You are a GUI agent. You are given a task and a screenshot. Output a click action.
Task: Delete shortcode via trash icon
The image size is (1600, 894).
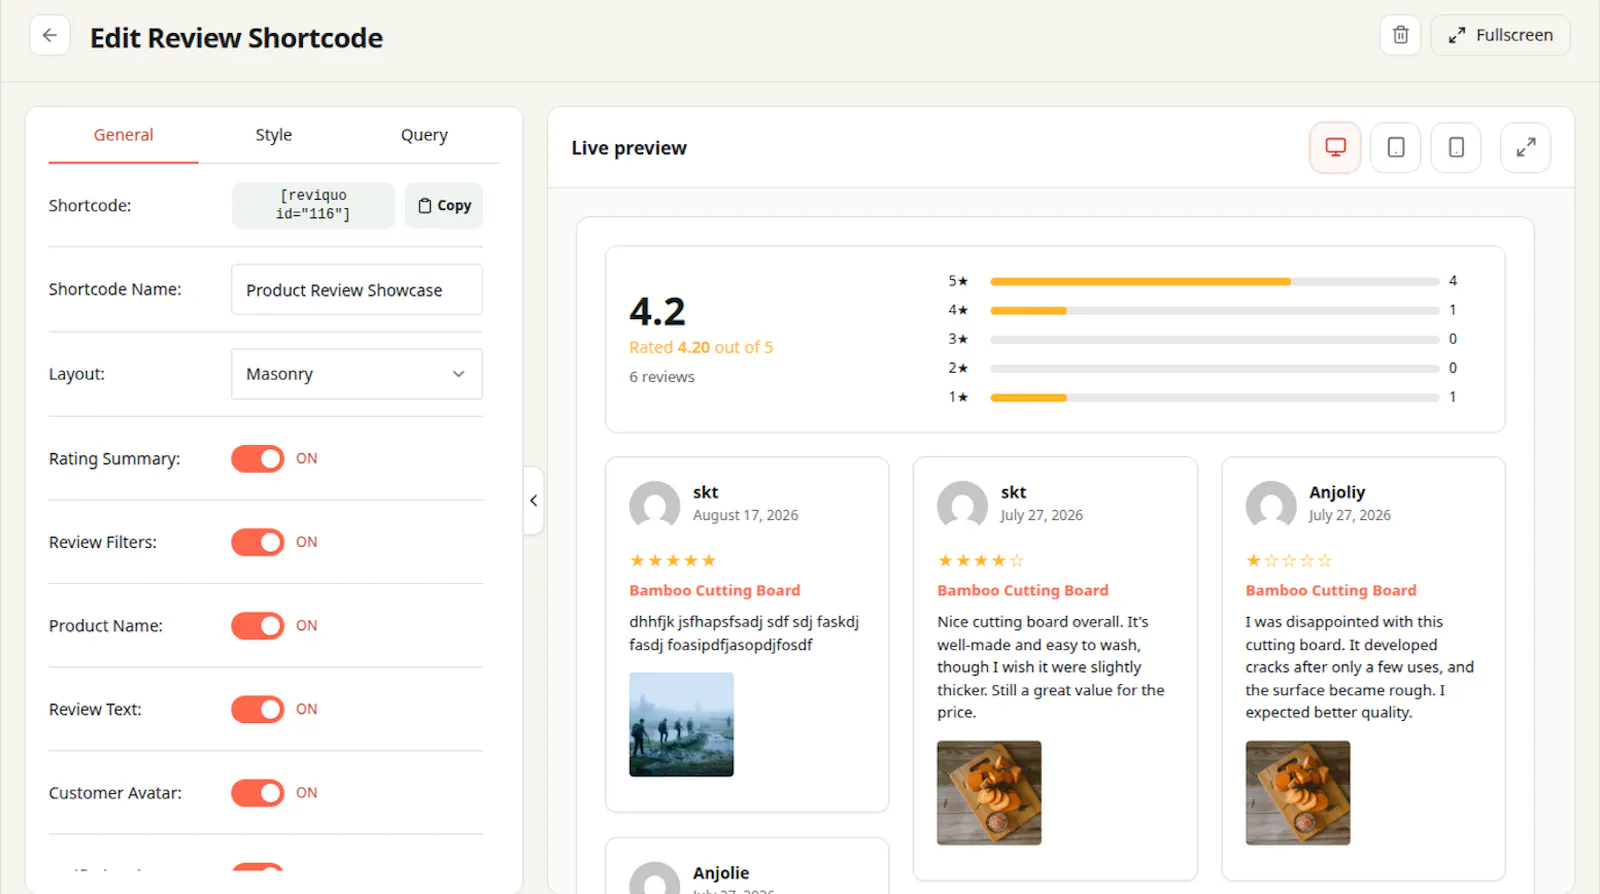coord(1400,35)
